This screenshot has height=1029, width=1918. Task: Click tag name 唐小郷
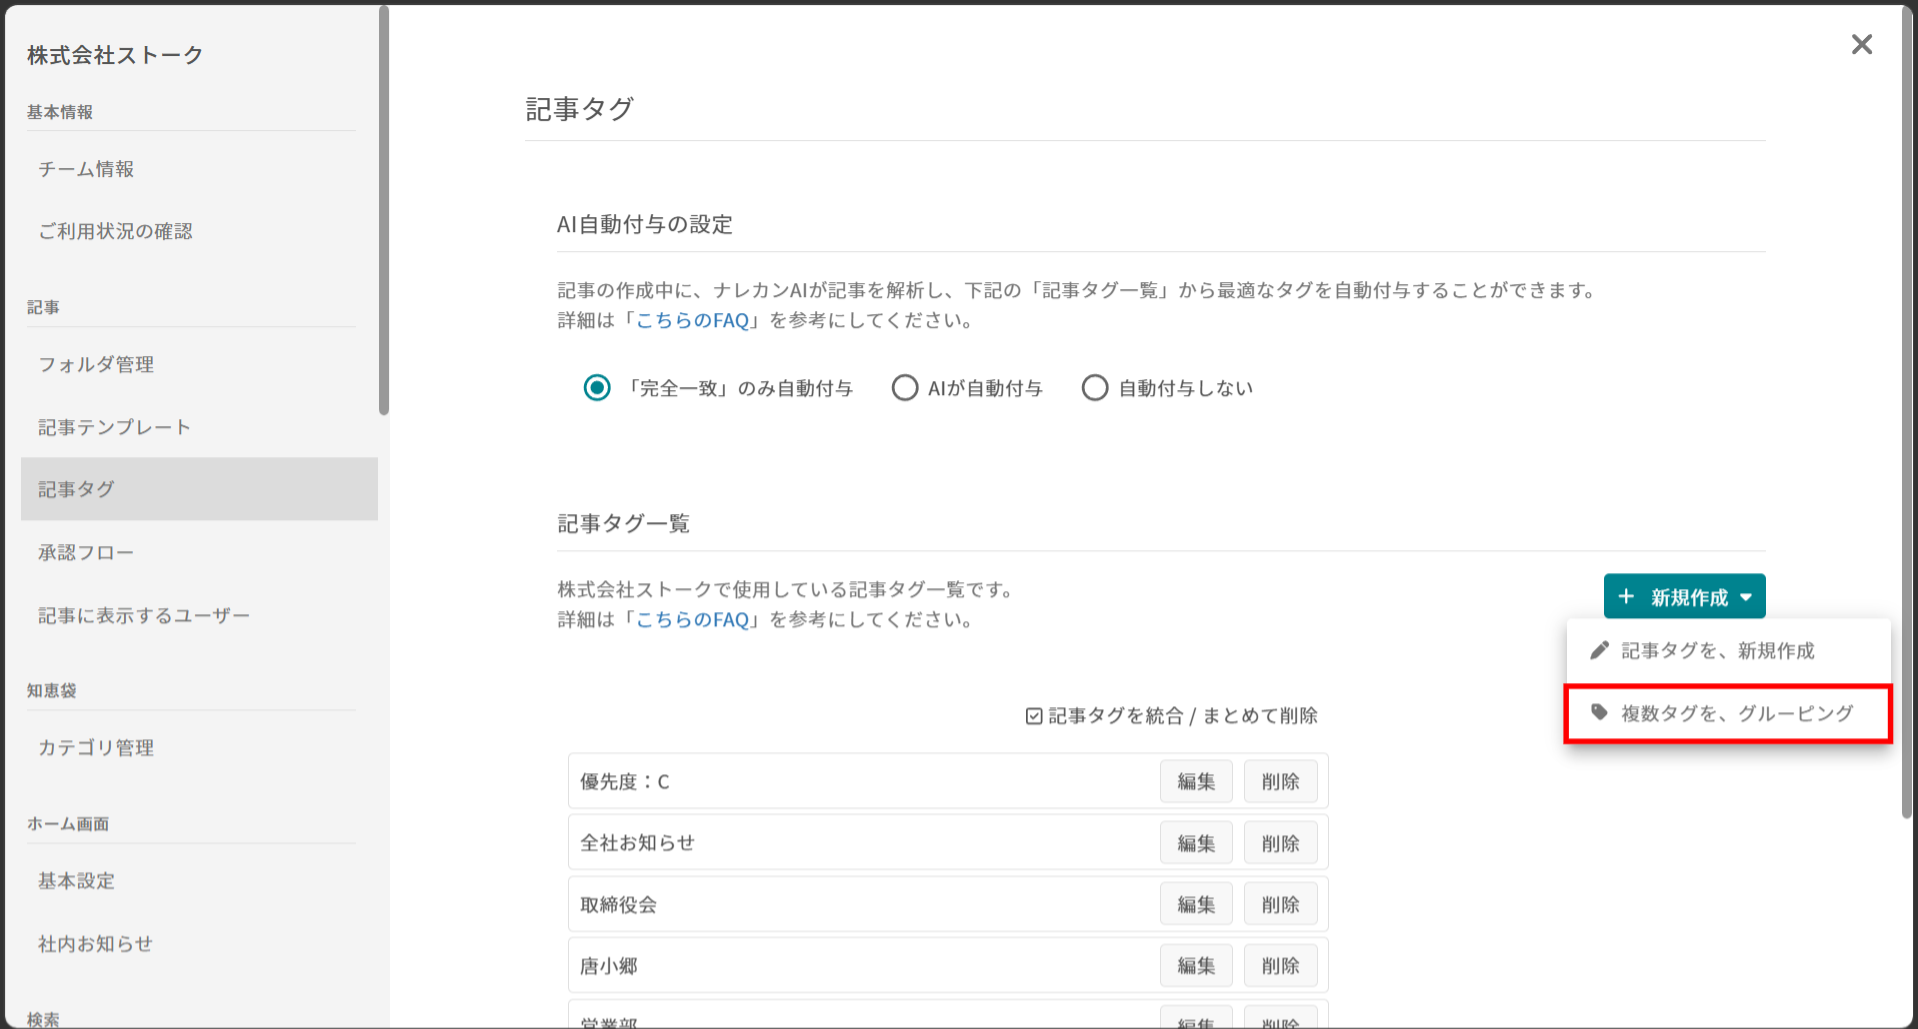point(608,966)
